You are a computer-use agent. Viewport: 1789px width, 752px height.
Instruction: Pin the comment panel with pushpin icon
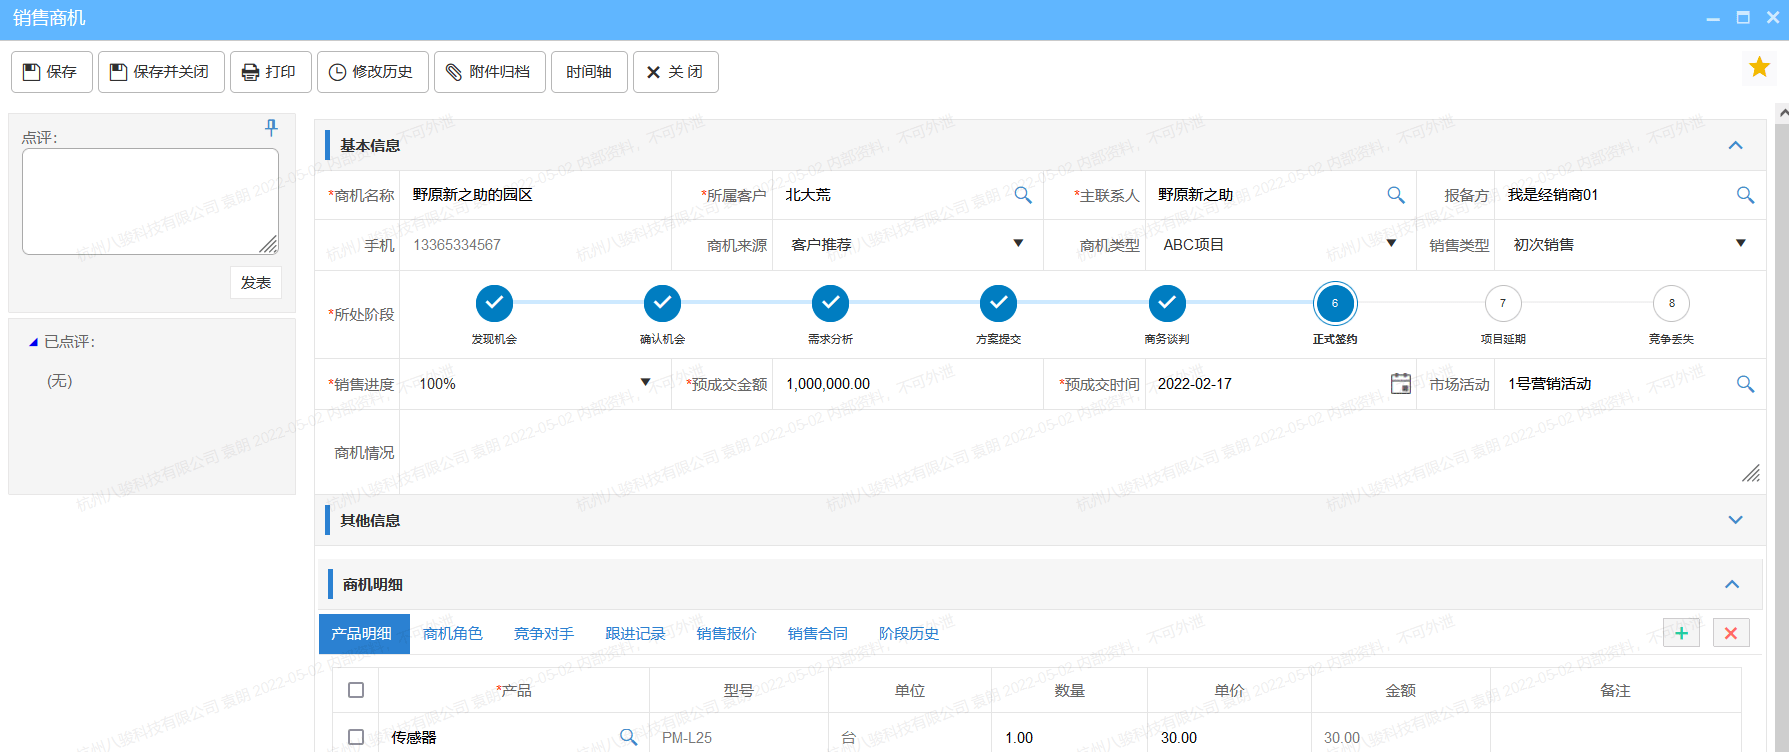[271, 127]
